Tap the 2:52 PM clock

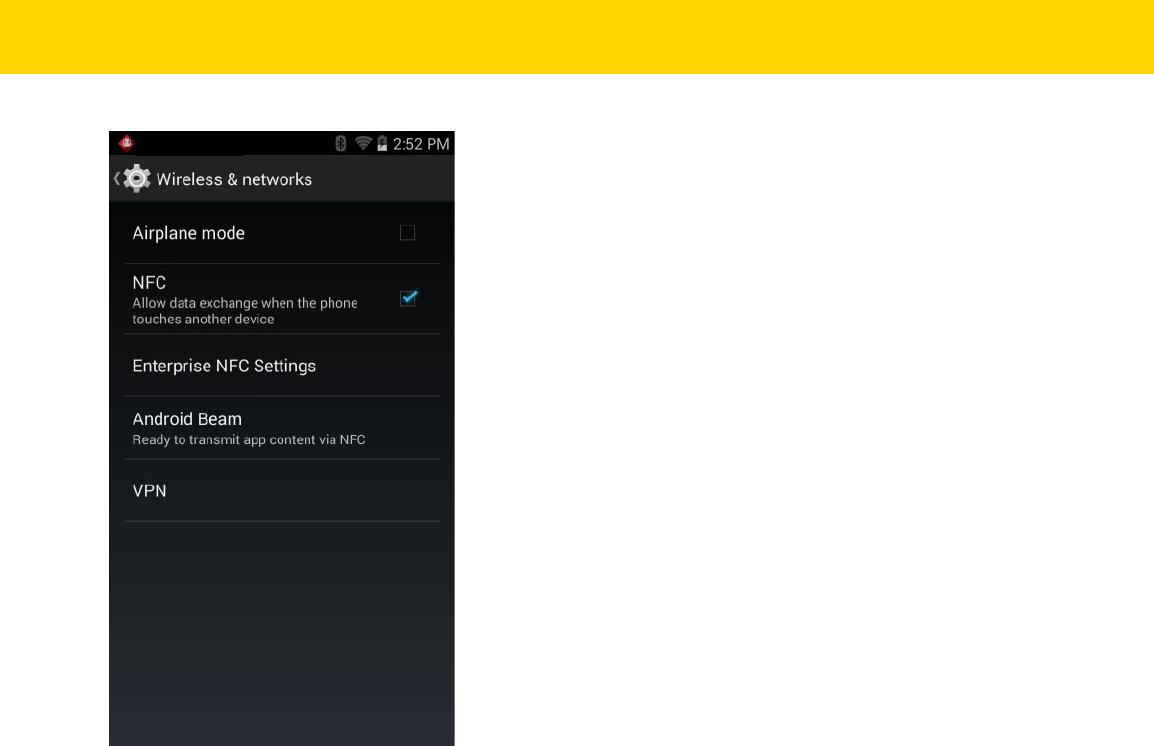(421, 144)
